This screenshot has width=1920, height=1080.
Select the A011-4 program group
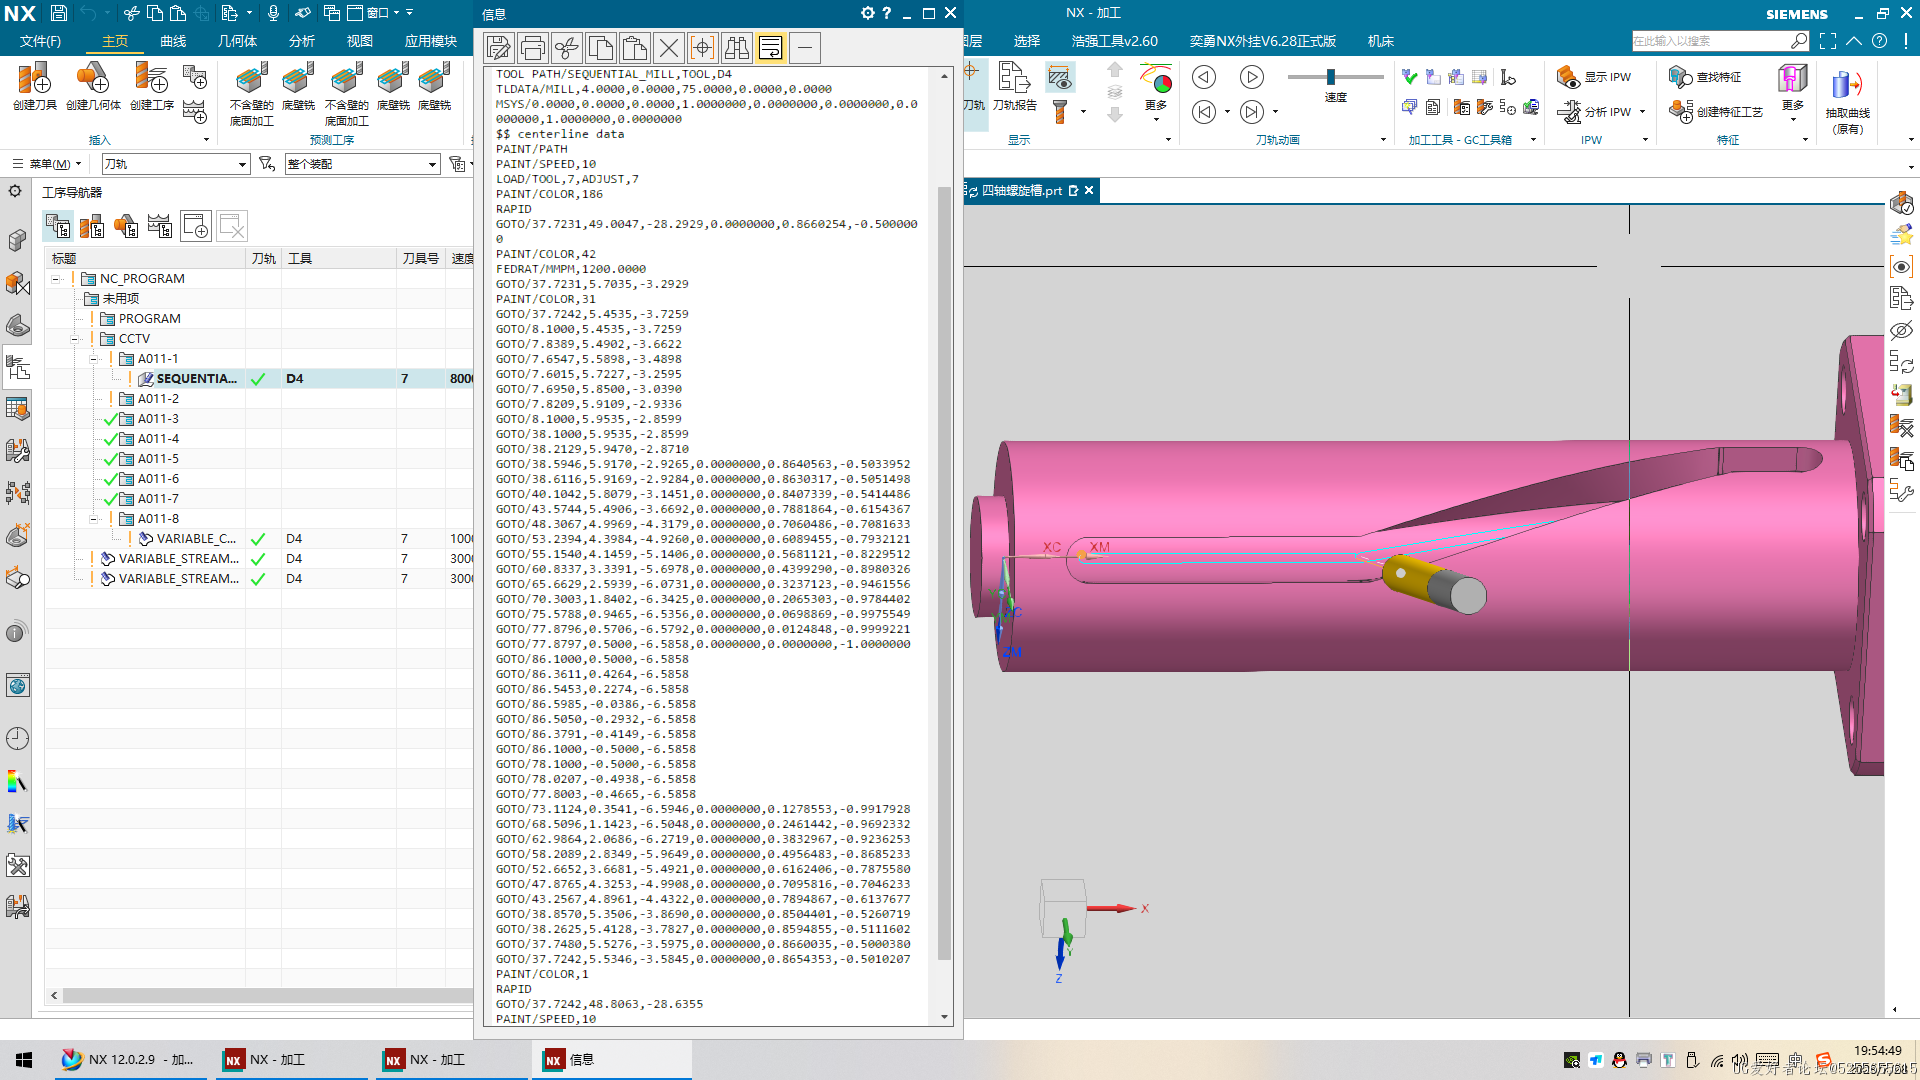point(158,439)
